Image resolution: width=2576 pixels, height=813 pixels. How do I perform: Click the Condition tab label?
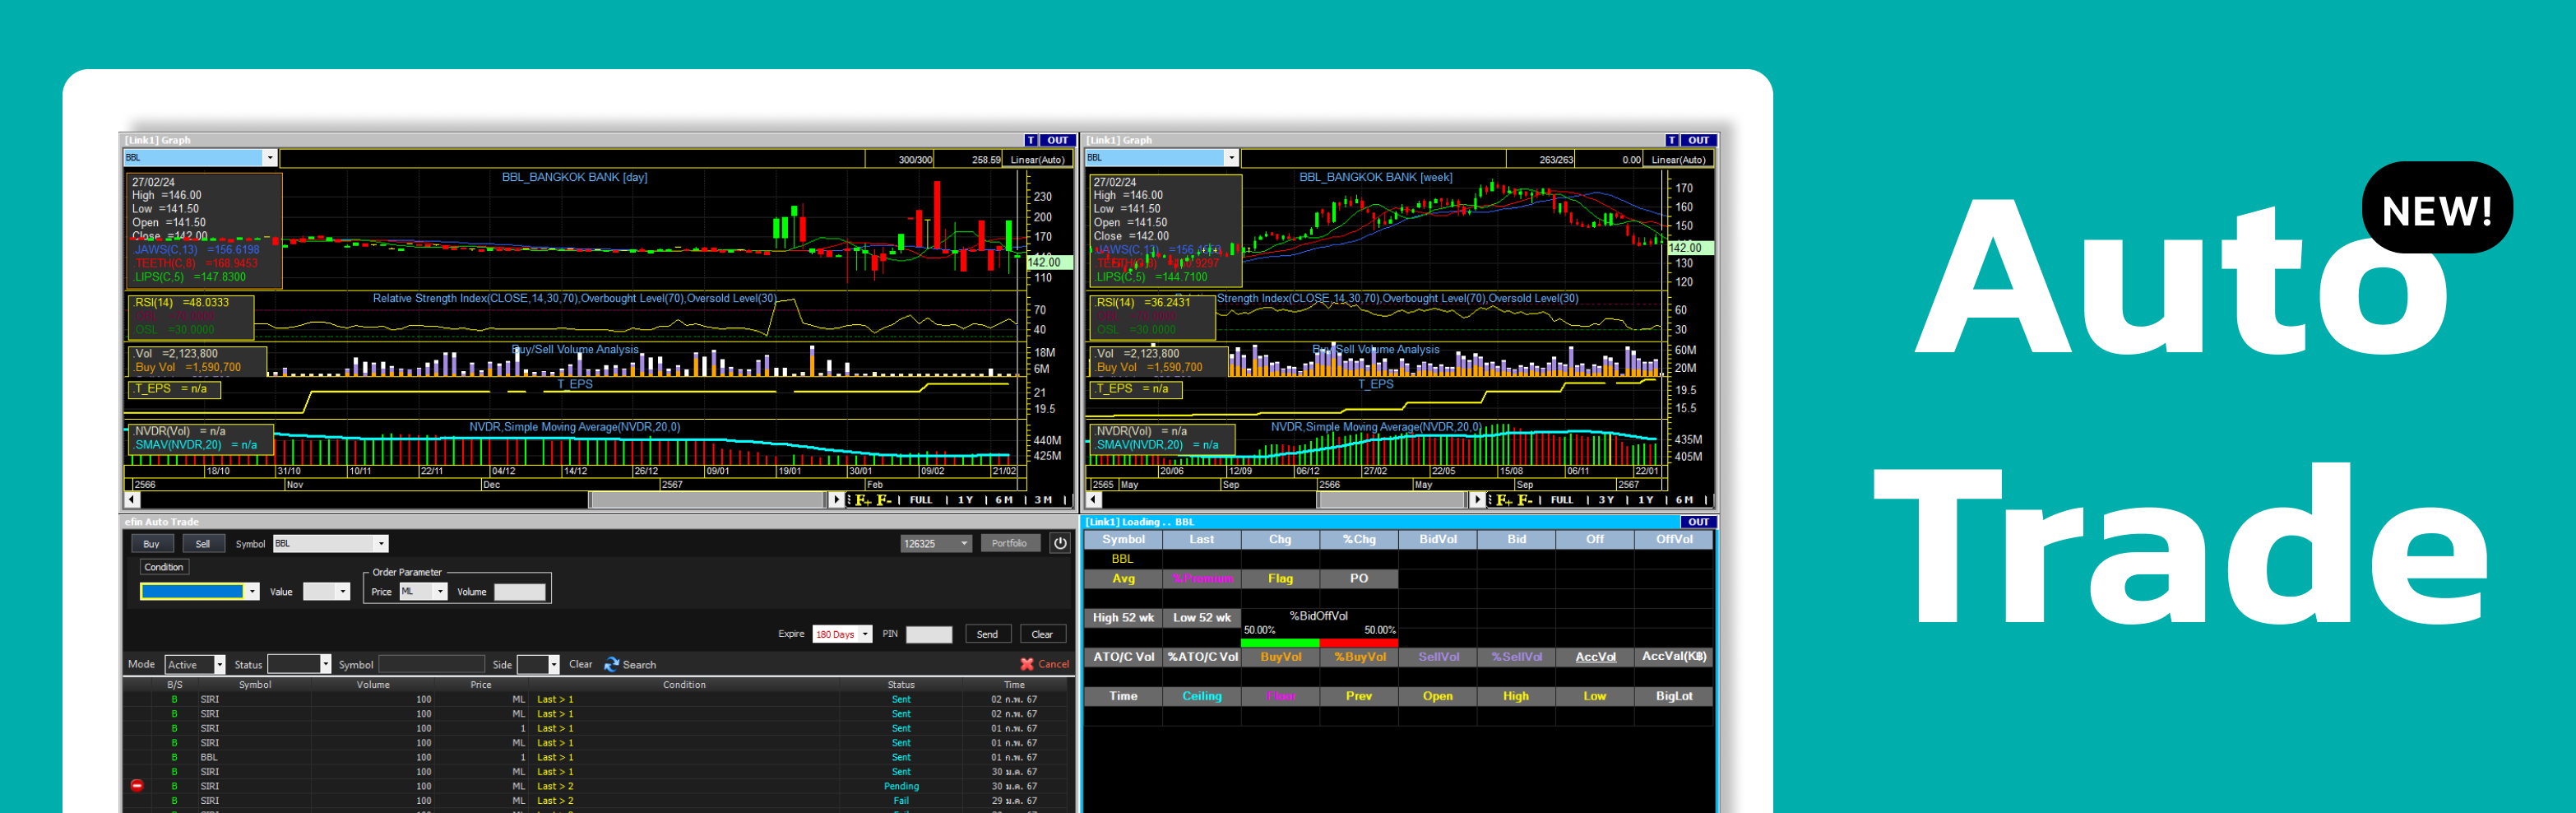pos(164,567)
